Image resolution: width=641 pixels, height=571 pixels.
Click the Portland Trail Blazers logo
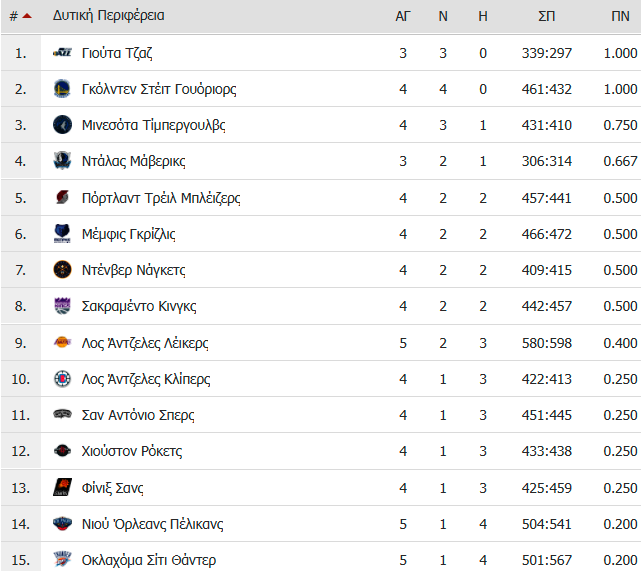pos(62,197)
